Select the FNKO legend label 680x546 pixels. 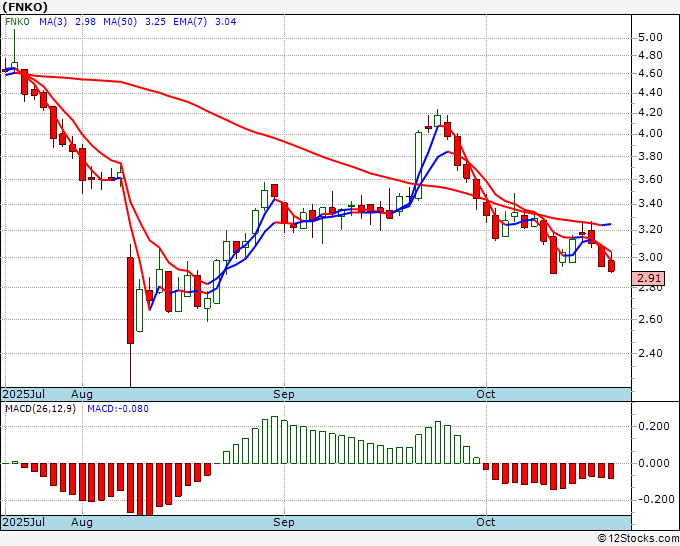pyautogui.click(x=17, y=22)
